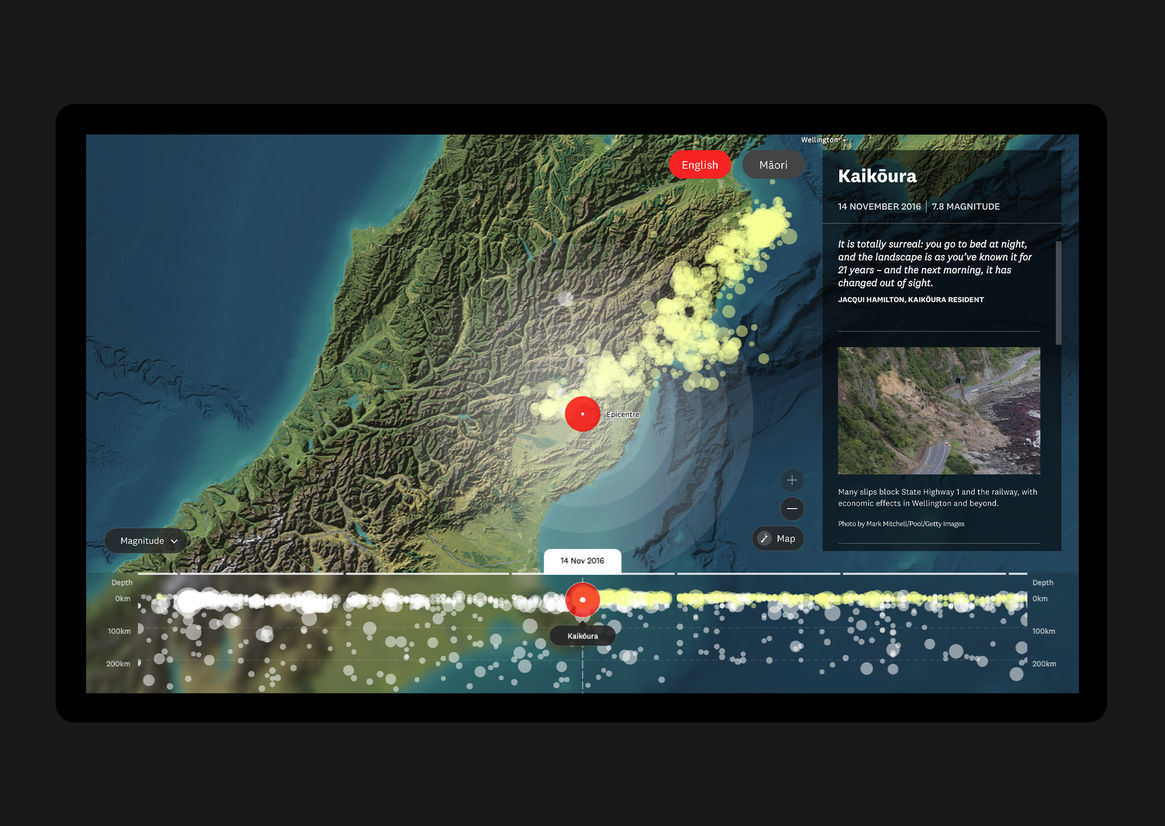Switch language to English
The height and width of the screenshot is (826, 1165).
tap(699, 165)
